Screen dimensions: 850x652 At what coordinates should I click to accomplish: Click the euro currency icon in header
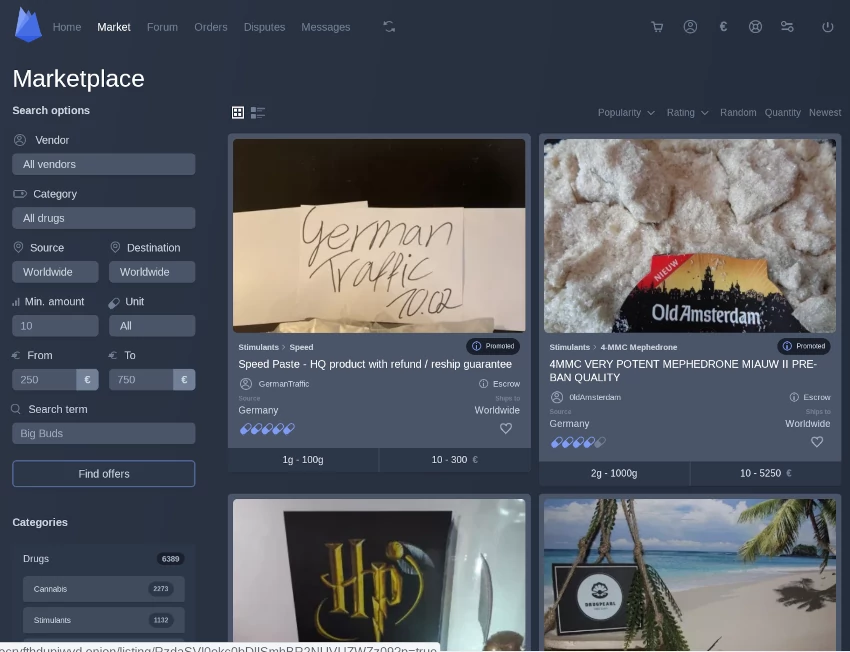723,27
